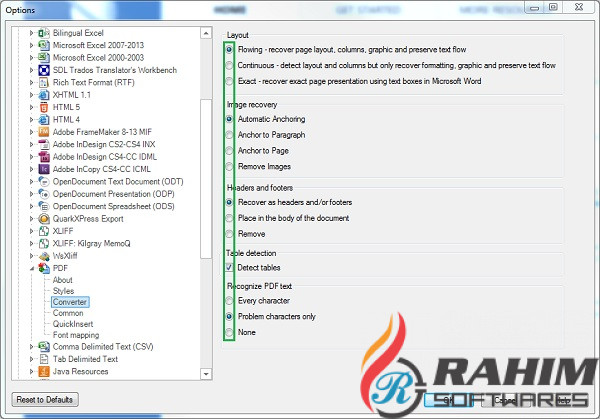Open the Font mapping page under PDF
Screen dimensions: 600x419
[76, 335]
